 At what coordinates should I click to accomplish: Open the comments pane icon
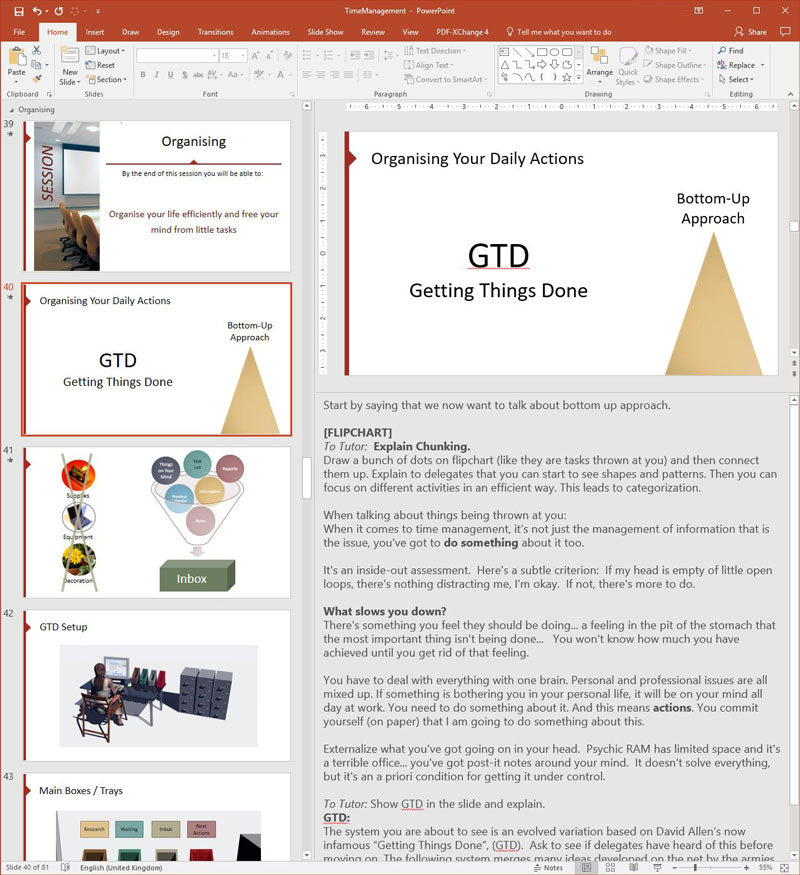(x=785, y=32)
